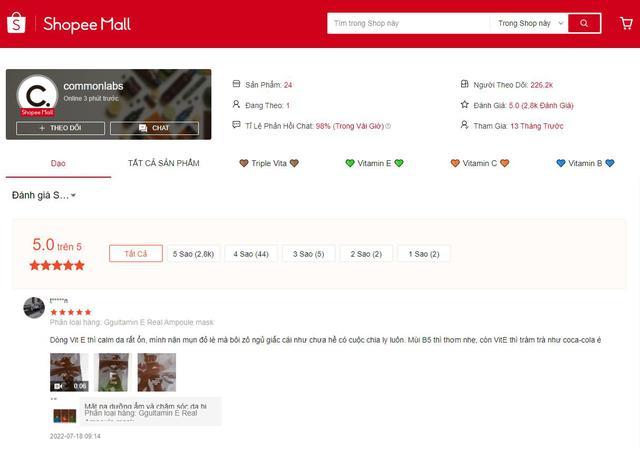Click the commonlabs shop avatar logo
Screen dimensions: 640x455
37,95
